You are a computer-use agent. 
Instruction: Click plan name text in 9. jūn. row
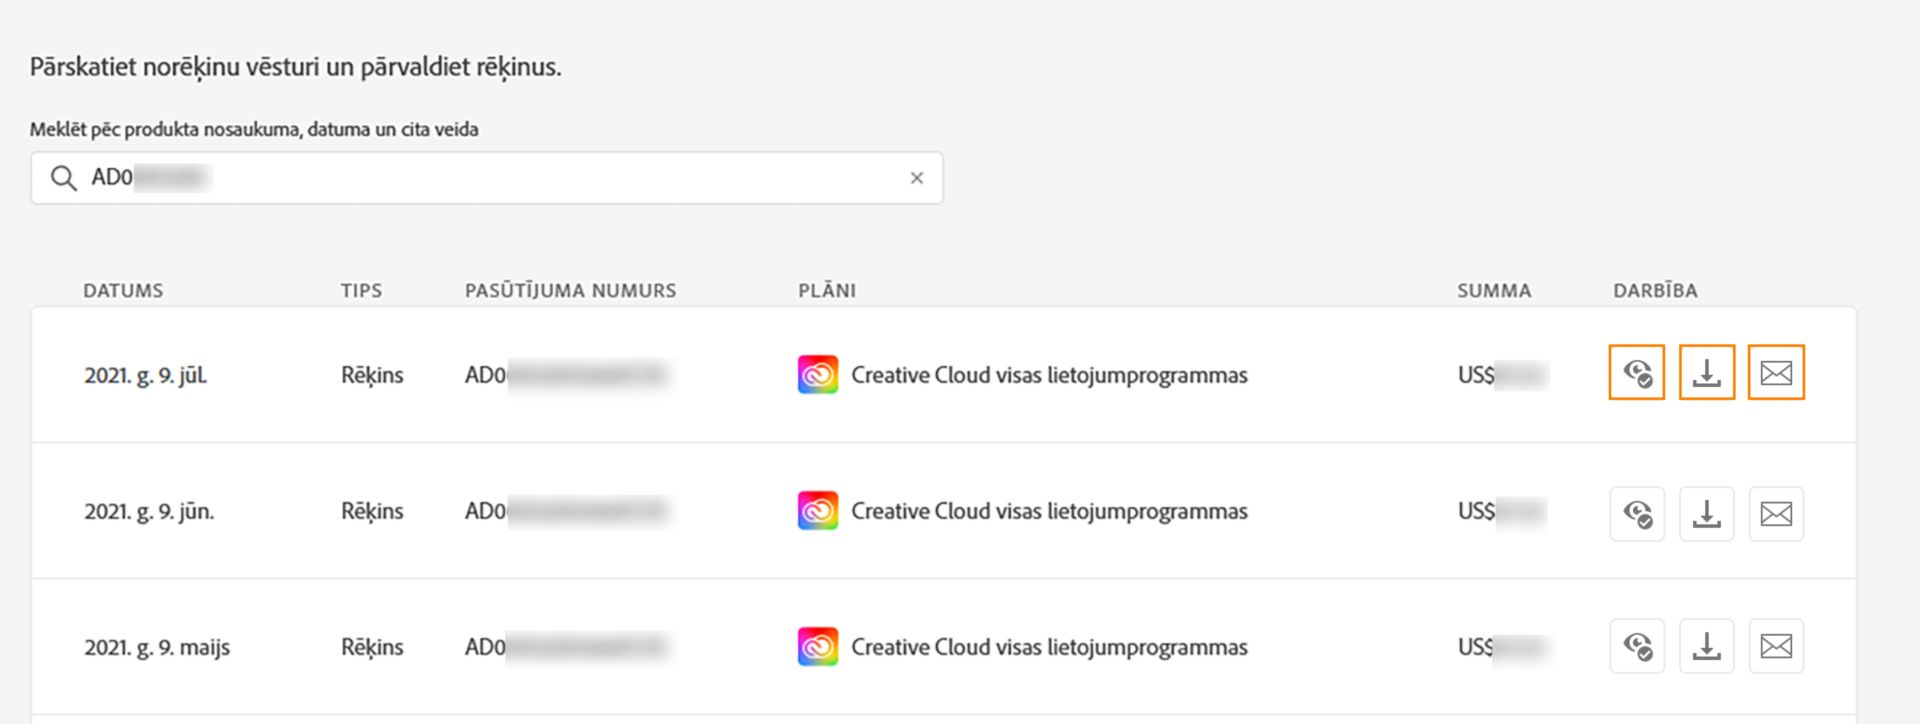(1049, 512)
